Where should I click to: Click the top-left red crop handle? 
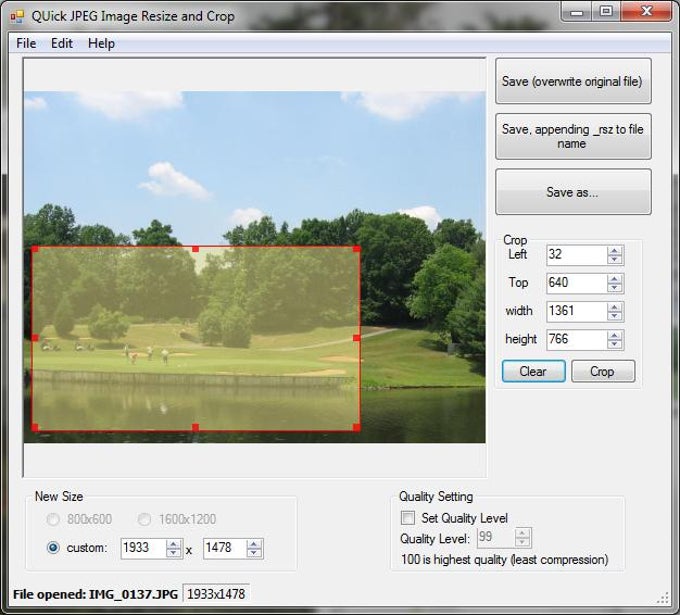click(34, 248)
